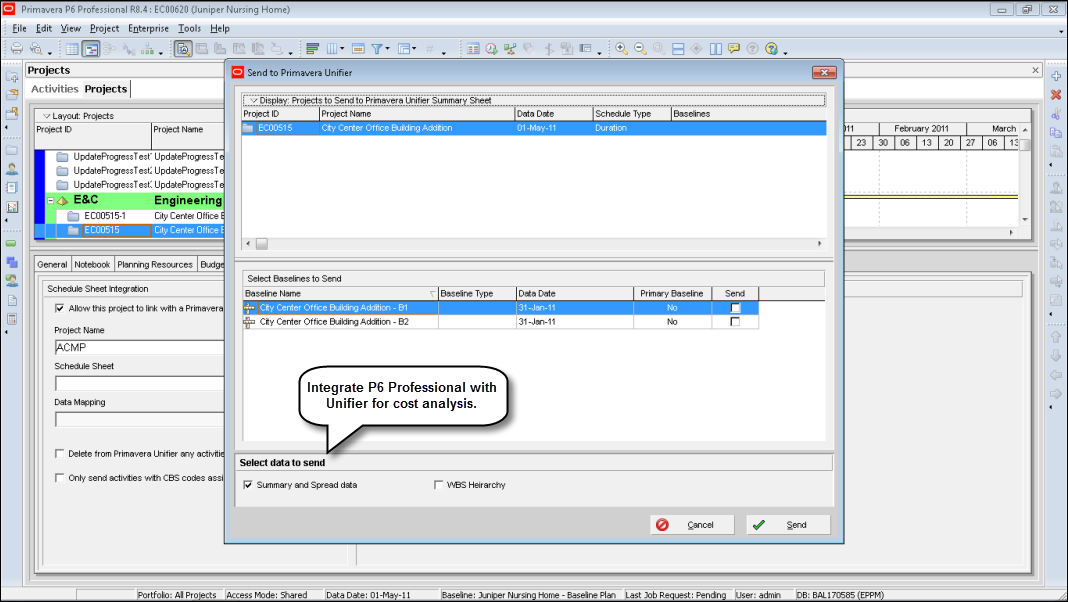This screenshot has height=602, width=1068.
Task: Click Baseline Name column sort arrow
Action: (x=433, y=294)
